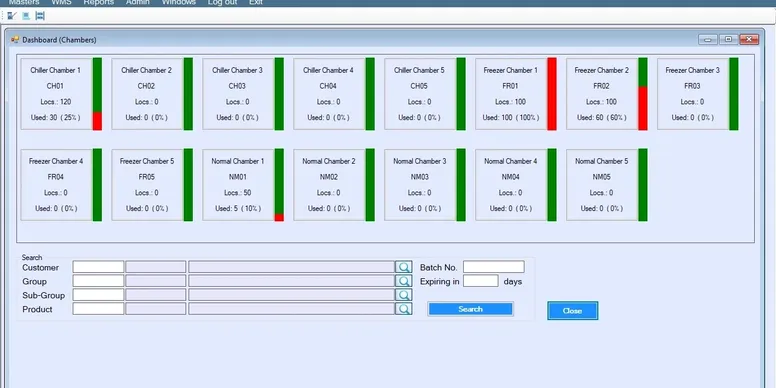
Task: Click the "Locs.: 50" text
Action: pos(238,193)
